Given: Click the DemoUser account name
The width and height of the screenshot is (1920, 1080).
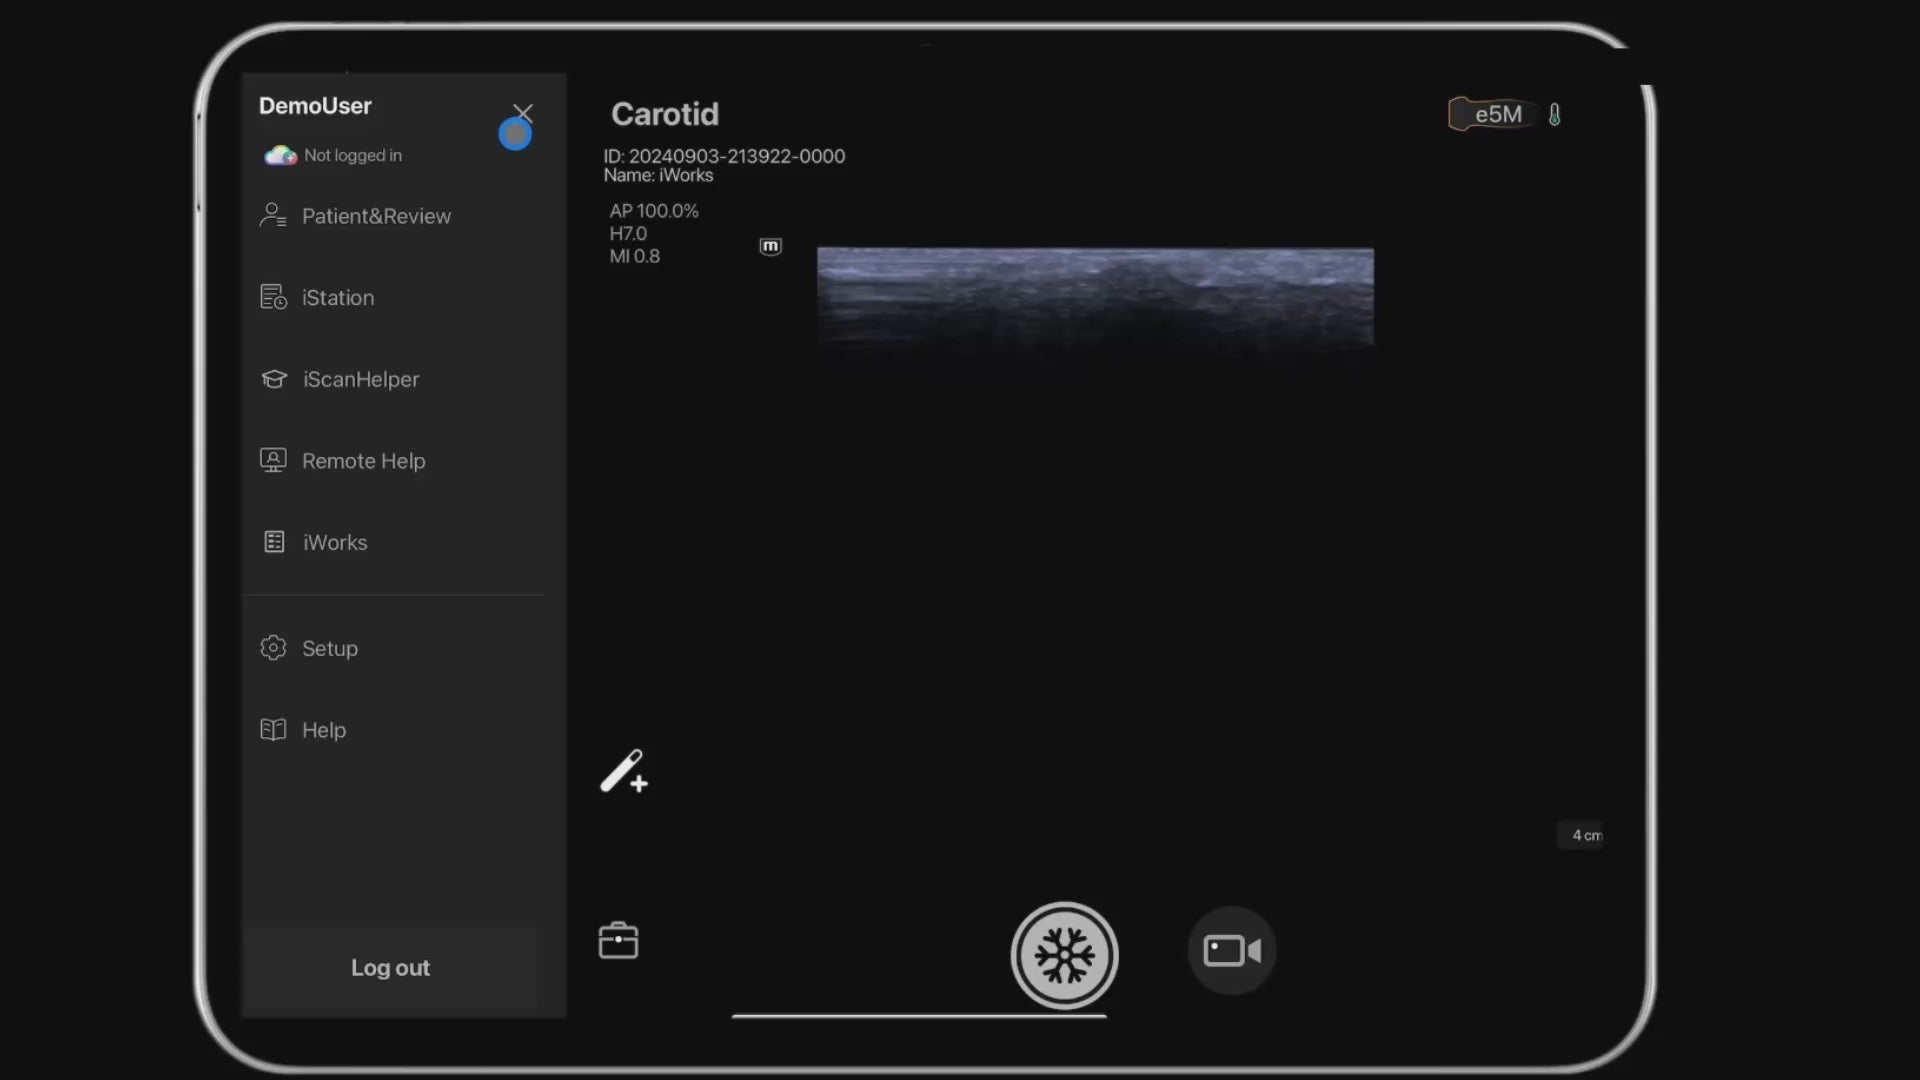Looking at the screenshot, I should coord(315,106).
